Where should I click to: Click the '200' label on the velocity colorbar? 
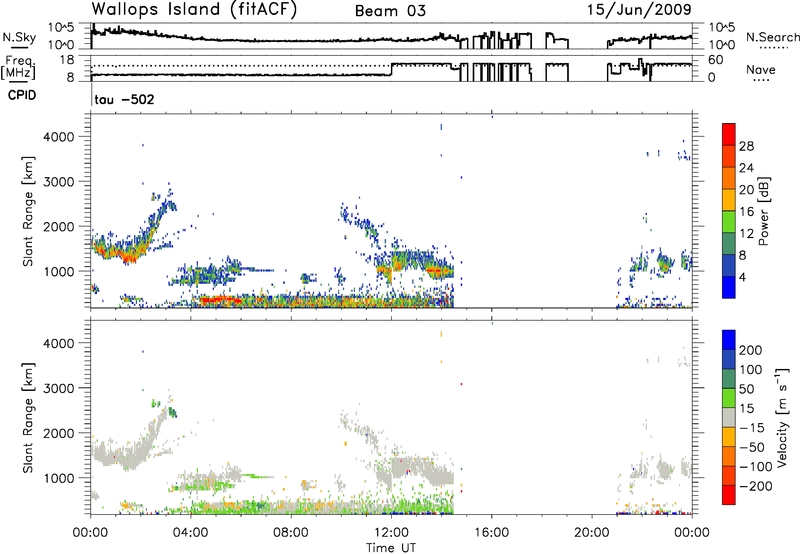click(751, 350)
